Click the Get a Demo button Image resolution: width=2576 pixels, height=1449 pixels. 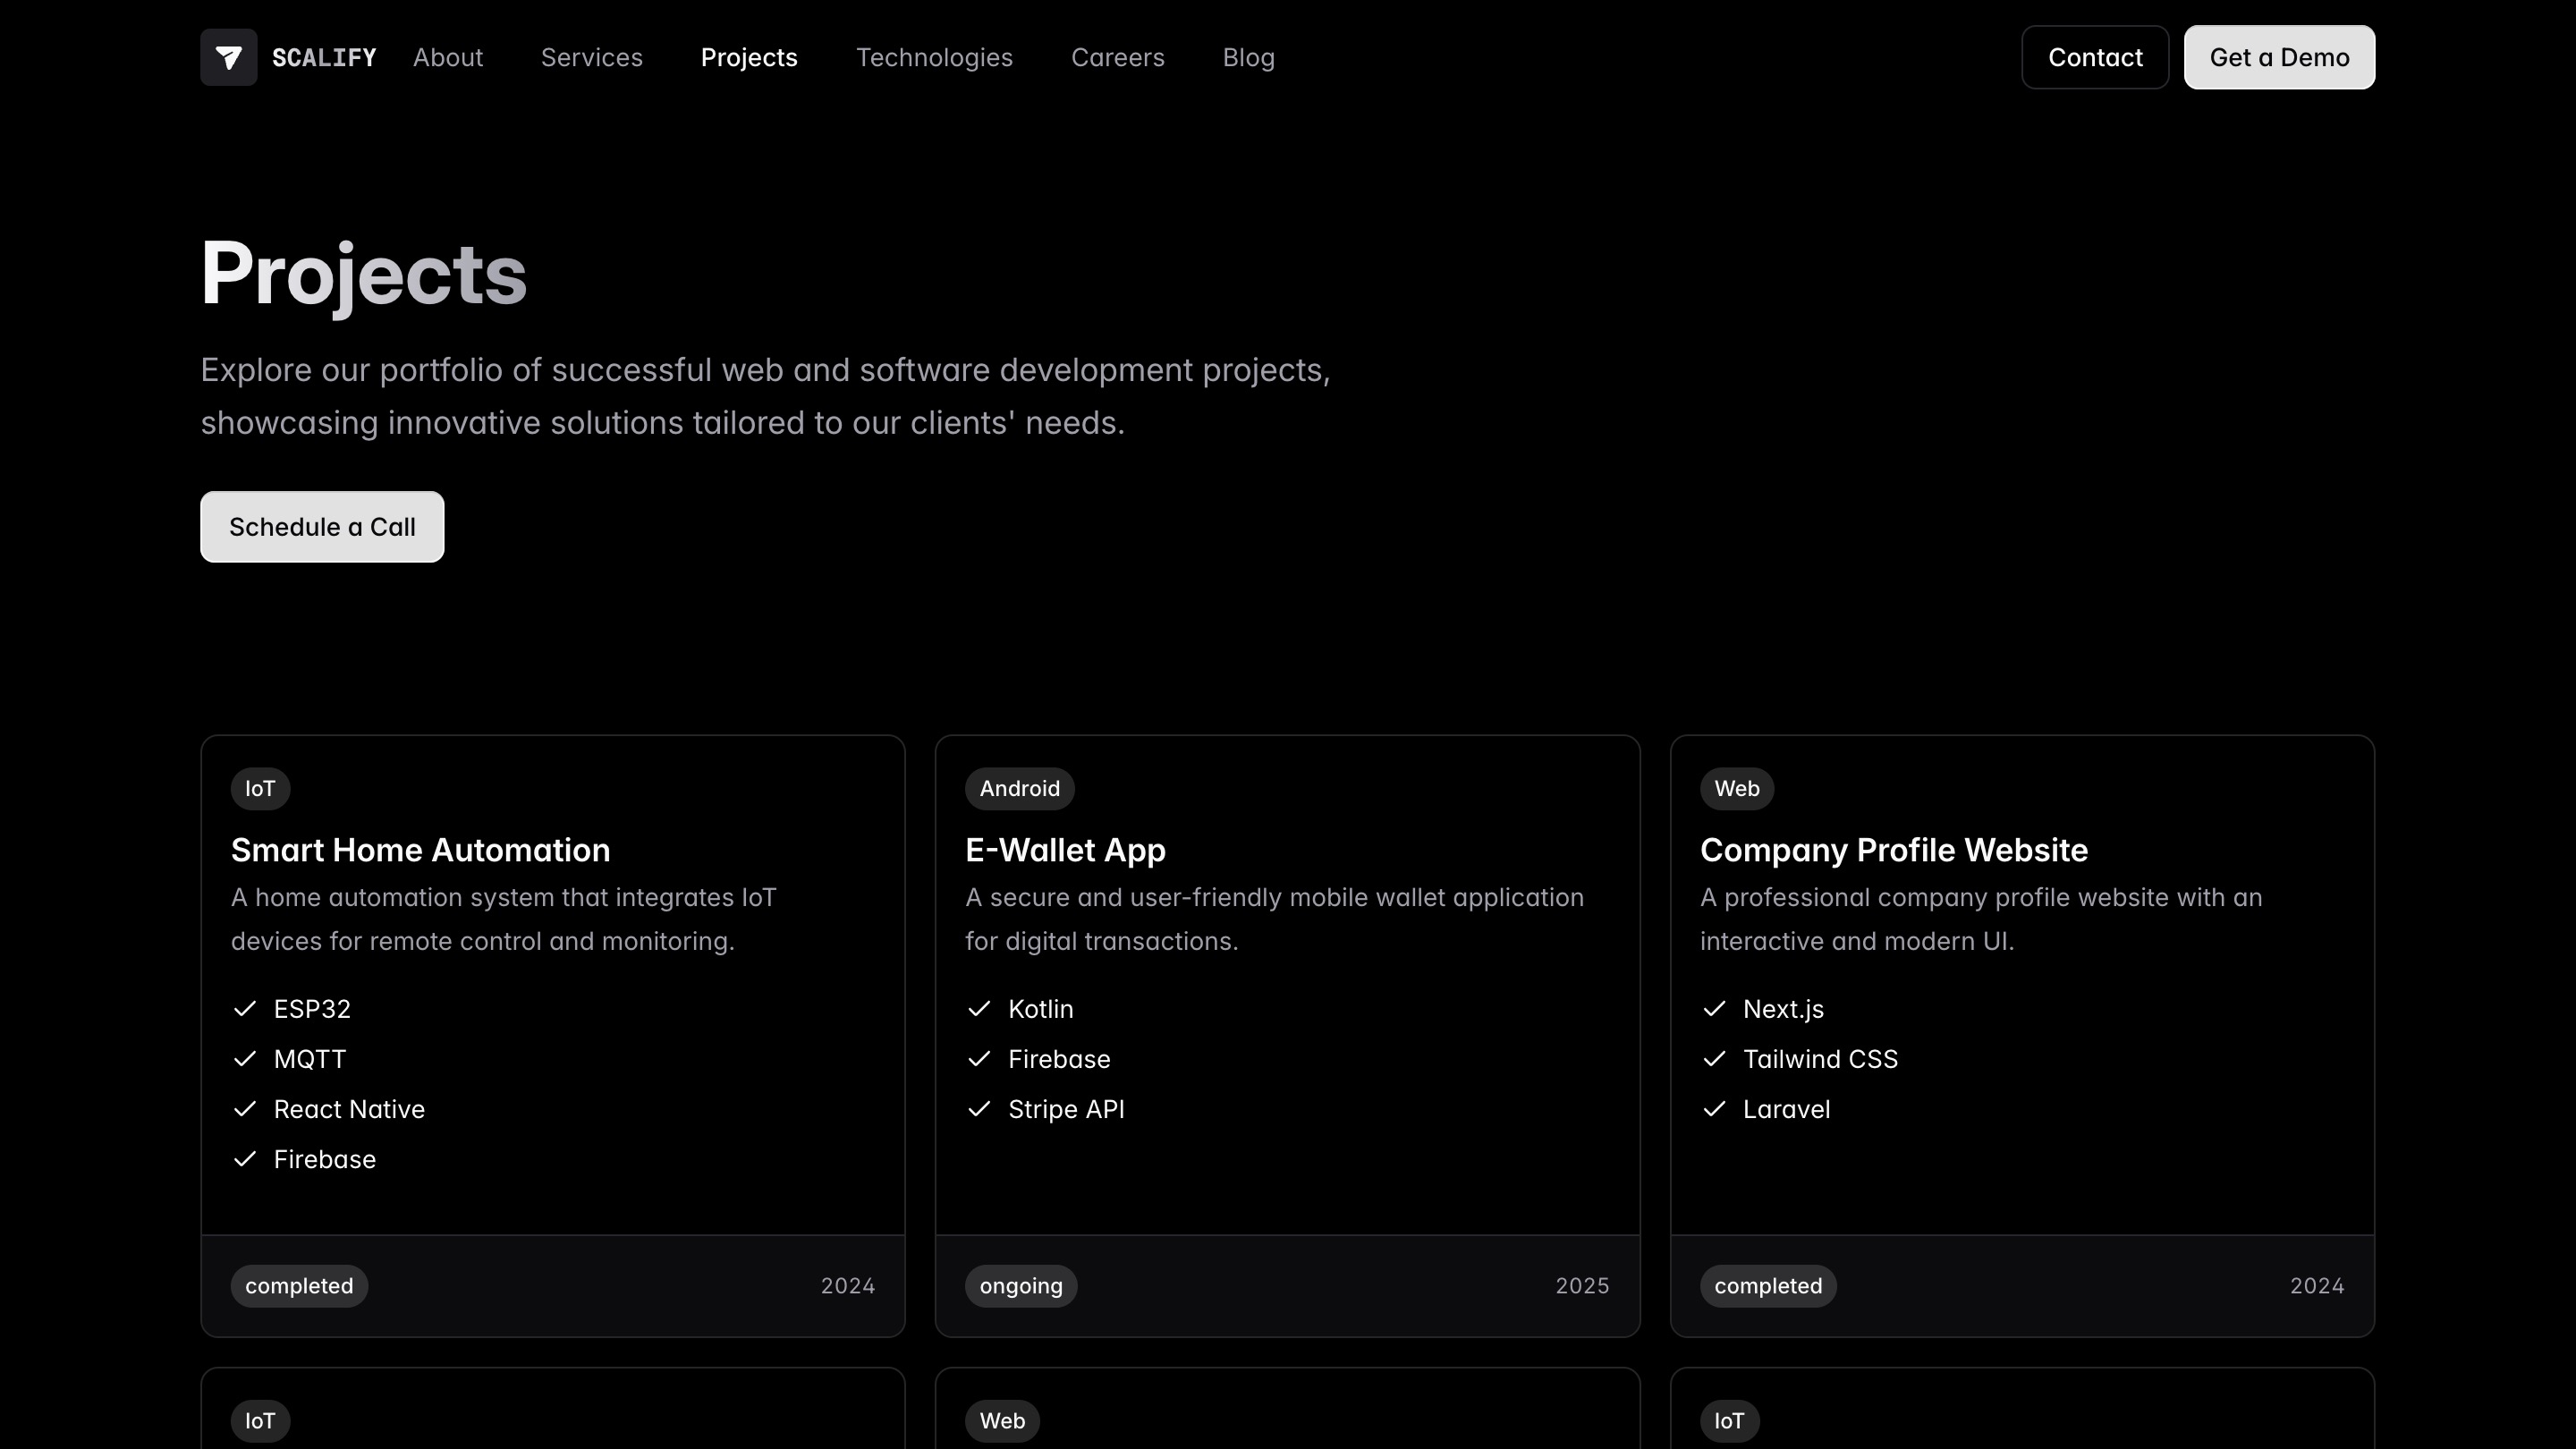click(x=2278, y=57)
